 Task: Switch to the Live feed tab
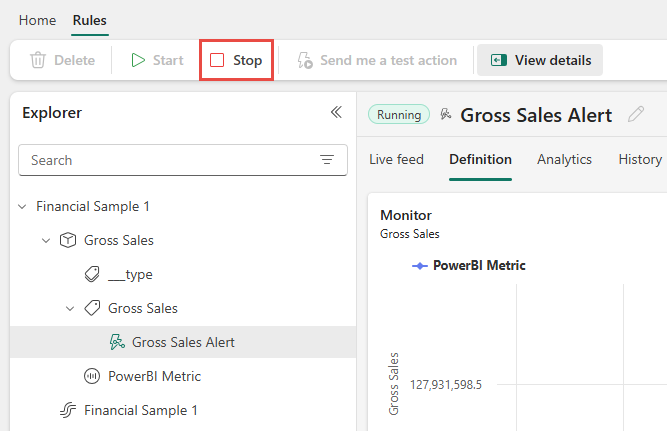pyautogui.click(x=396, y=159)
